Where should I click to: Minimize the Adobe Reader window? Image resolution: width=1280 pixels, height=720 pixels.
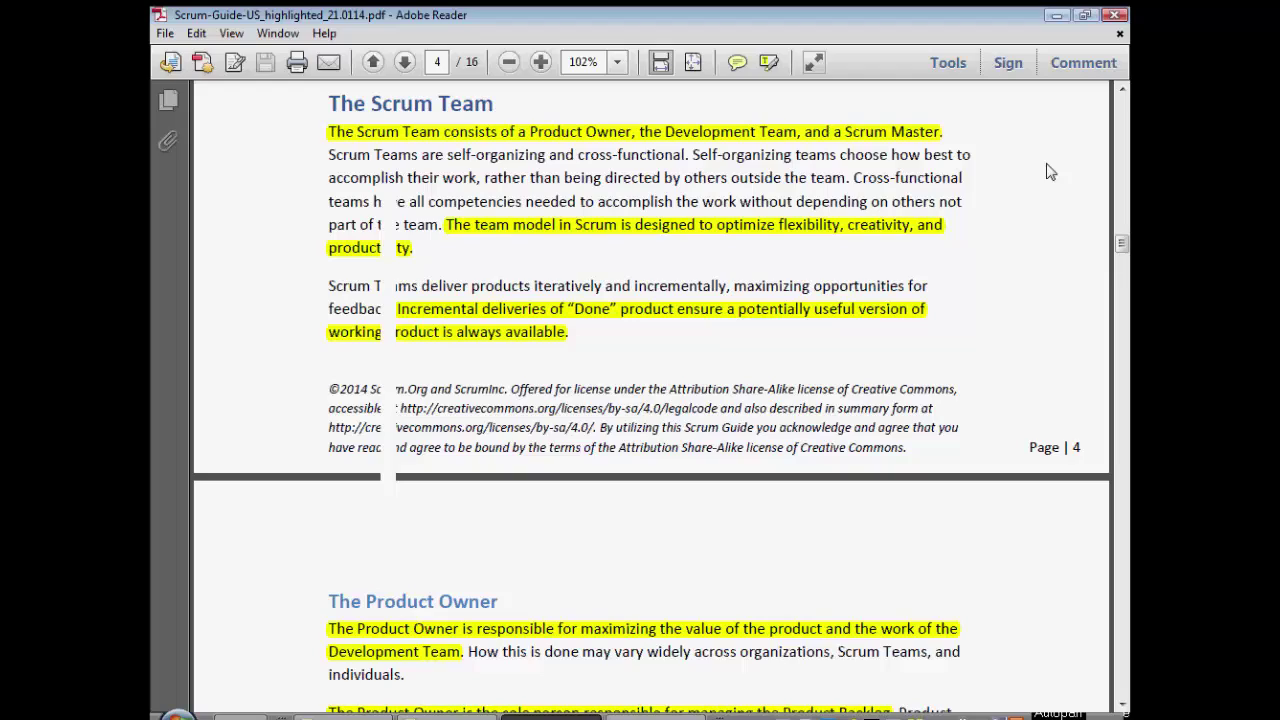(x=1057, y=15)
